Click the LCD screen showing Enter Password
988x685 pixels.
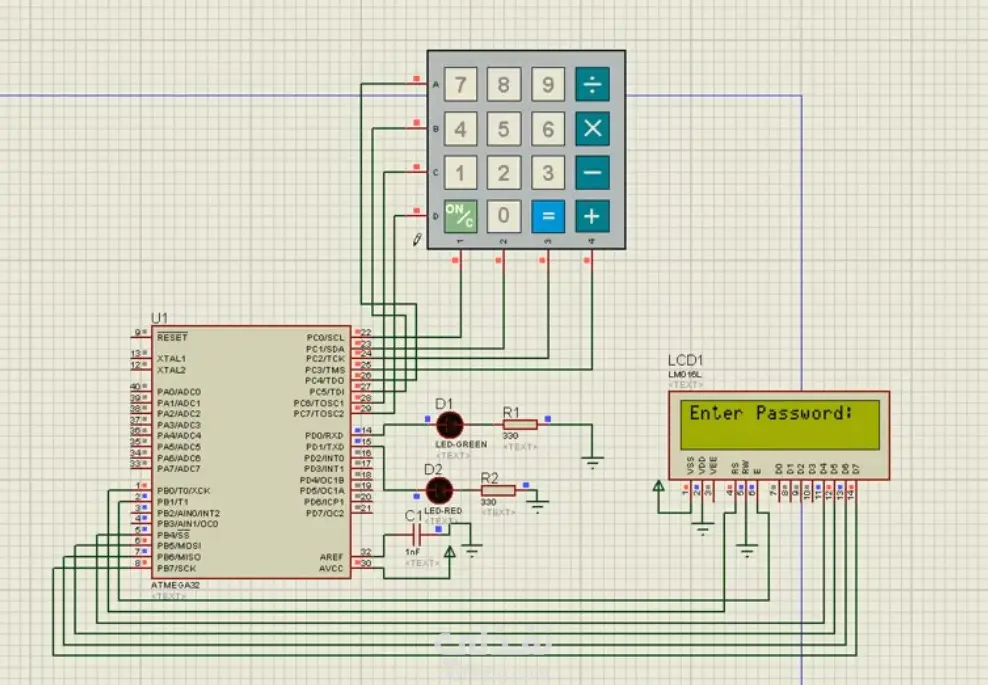pyautogui.click(x=779, y=425)
